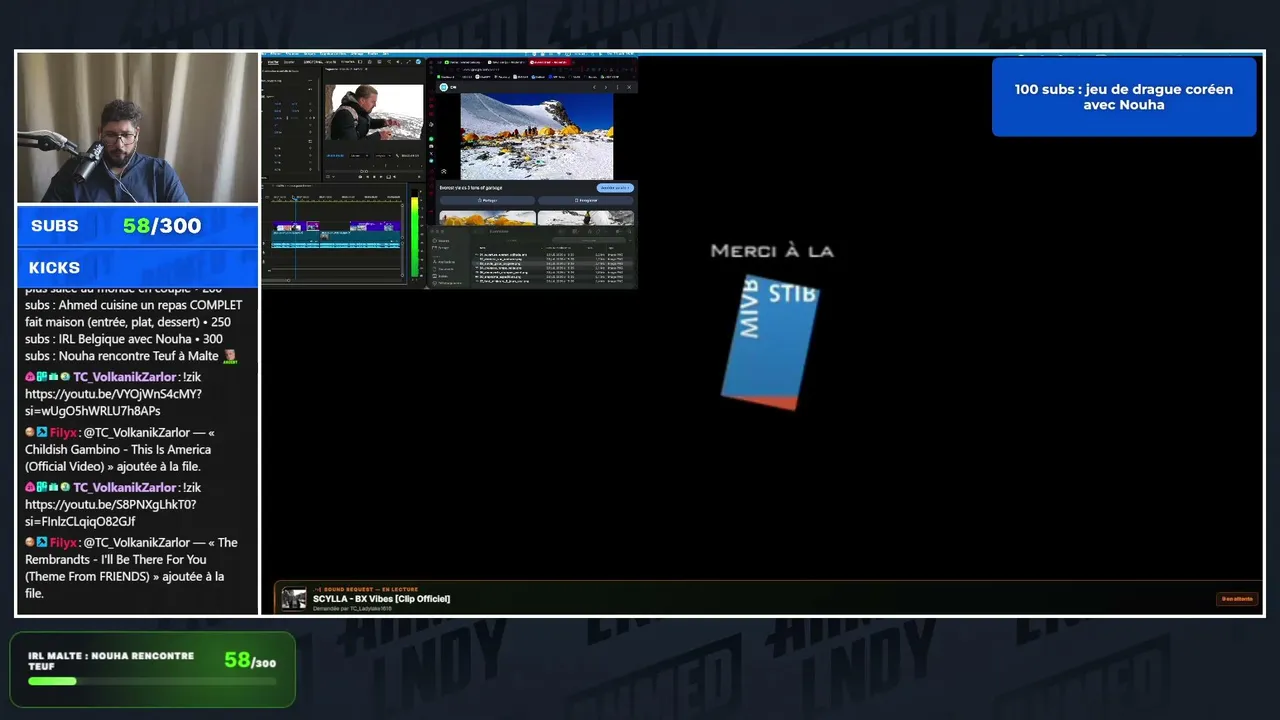Click the SCYLLA - BX Vibes song title

[x=381, y=599]
